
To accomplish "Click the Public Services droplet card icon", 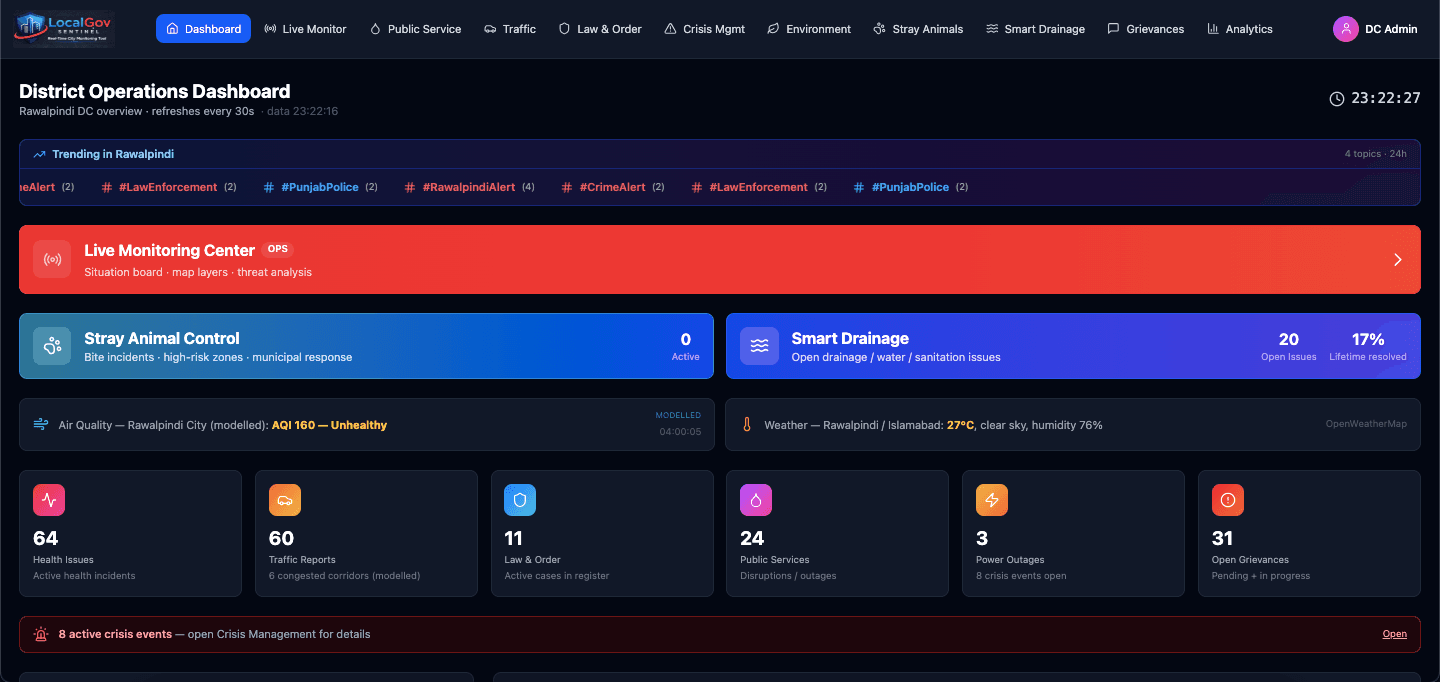I will [756, 500].
